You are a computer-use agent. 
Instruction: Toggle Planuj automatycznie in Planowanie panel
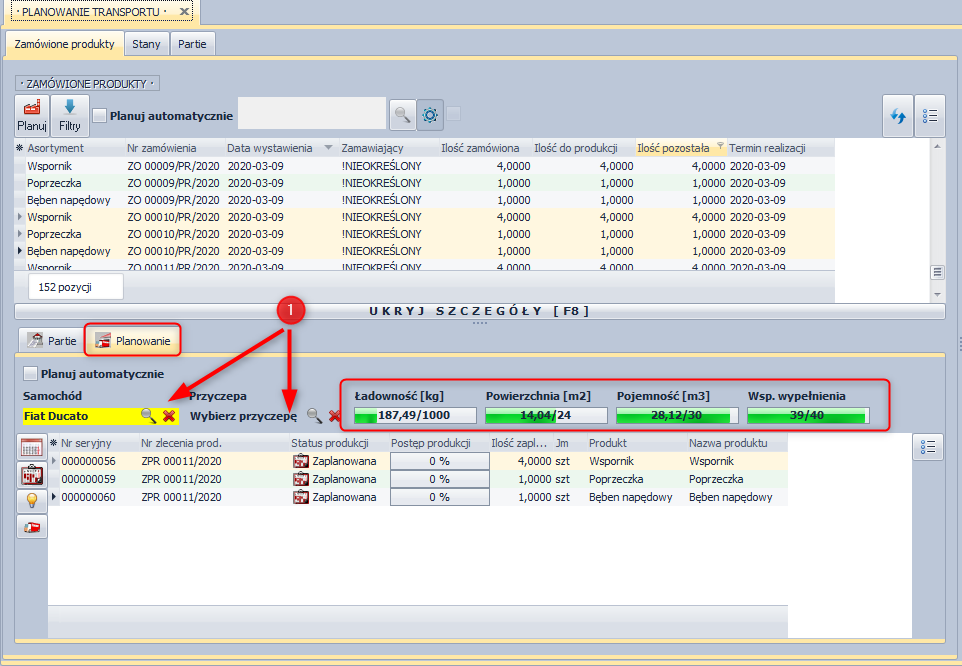31,374
